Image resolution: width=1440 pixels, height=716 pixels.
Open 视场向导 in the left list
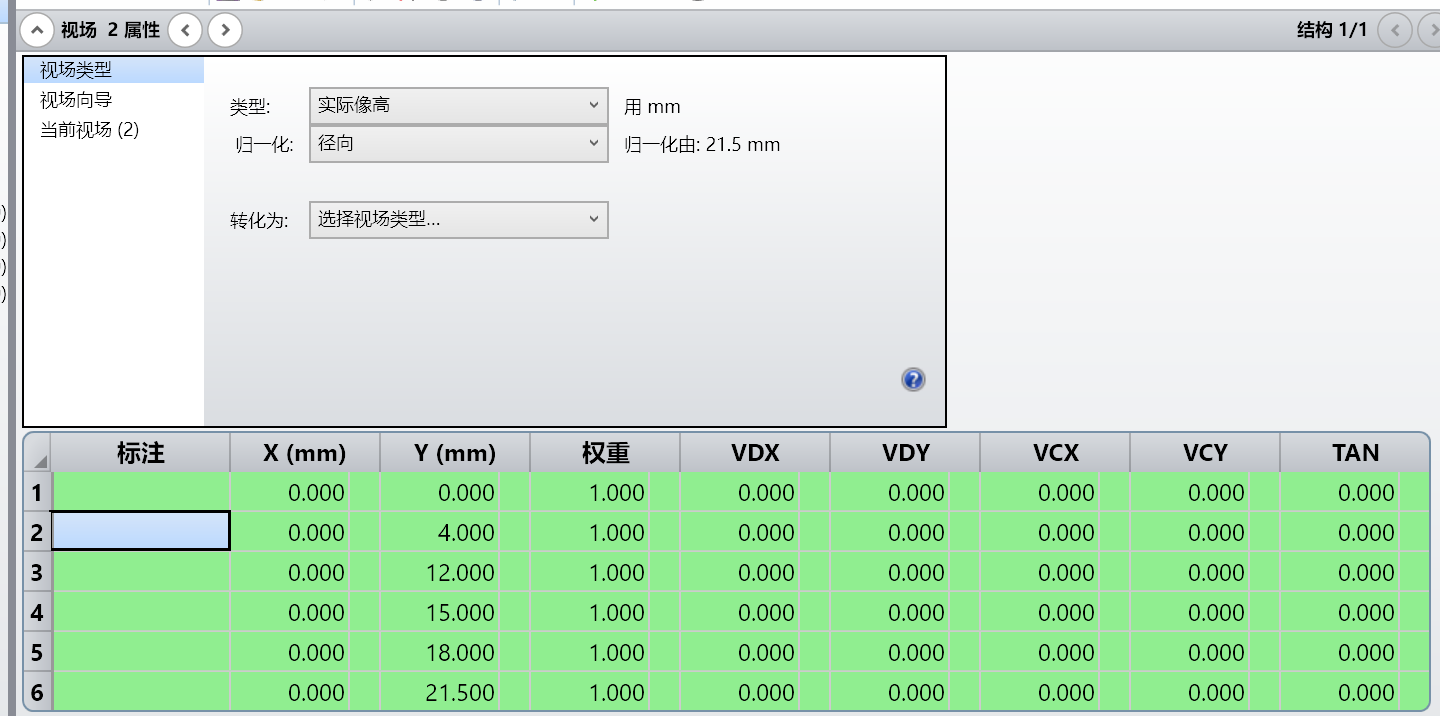click(x=76, y=100)
